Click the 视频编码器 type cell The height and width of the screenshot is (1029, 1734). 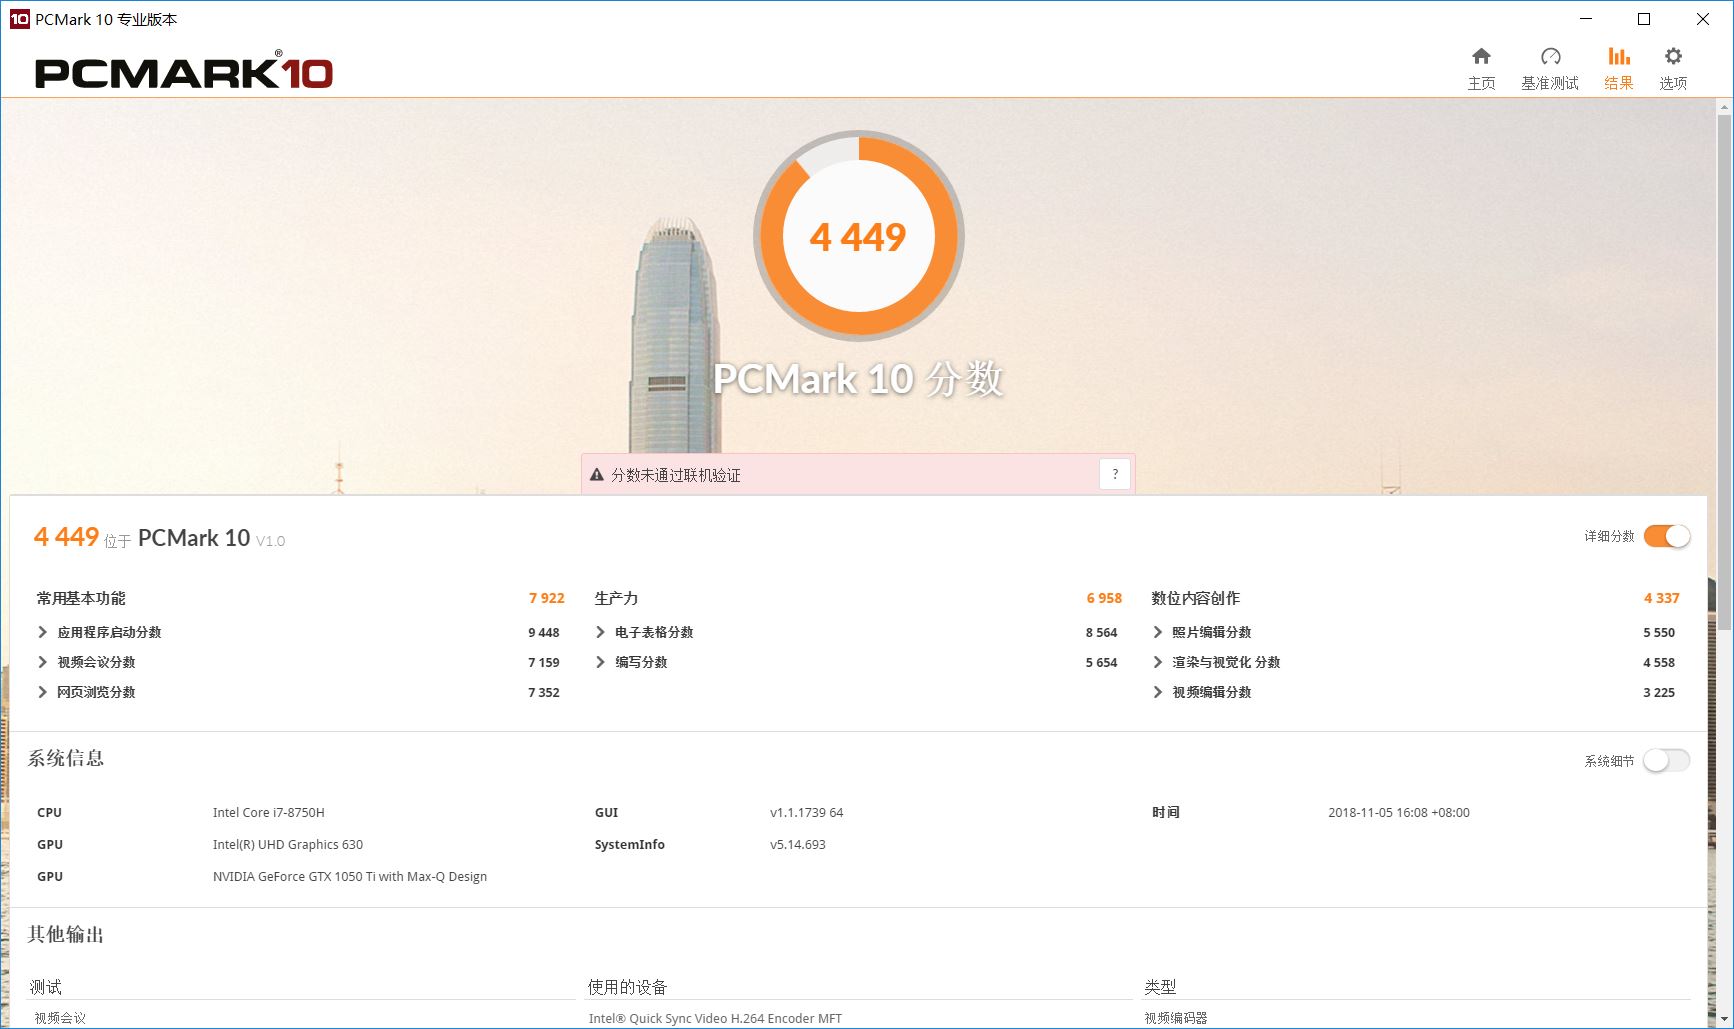point(1176,1018)
